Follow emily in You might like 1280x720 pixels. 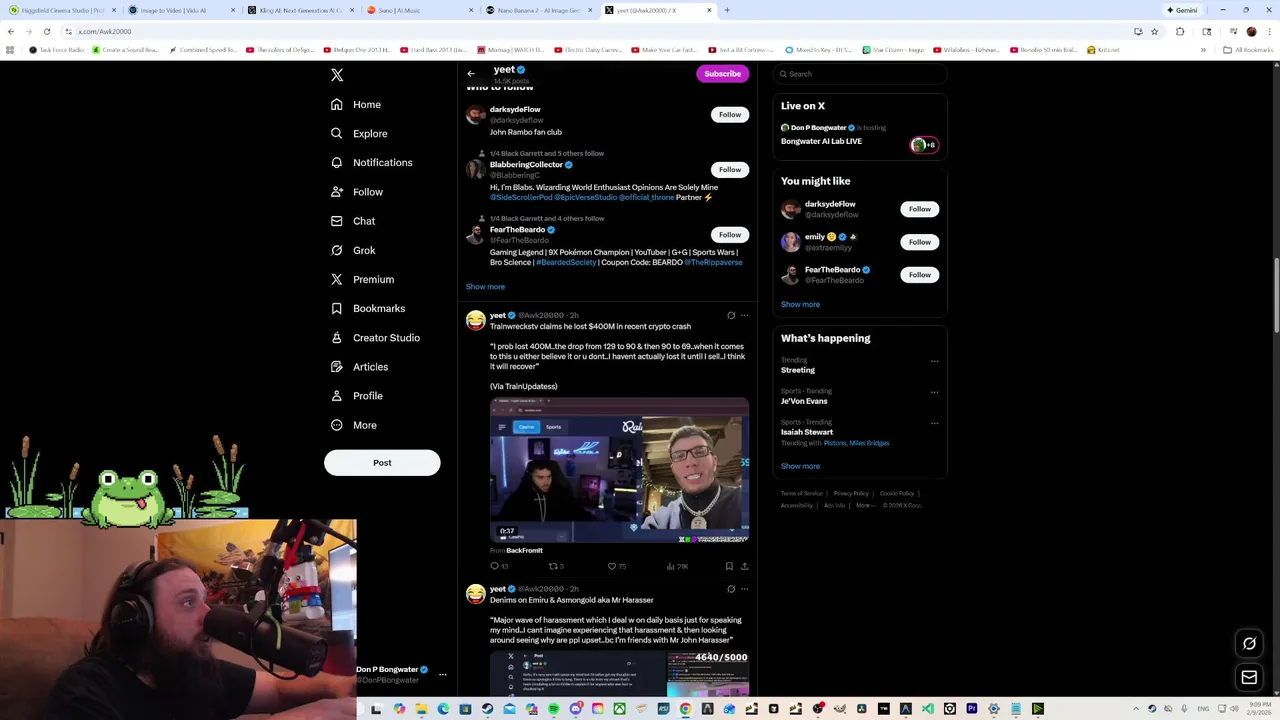click(x=920, y=242)
